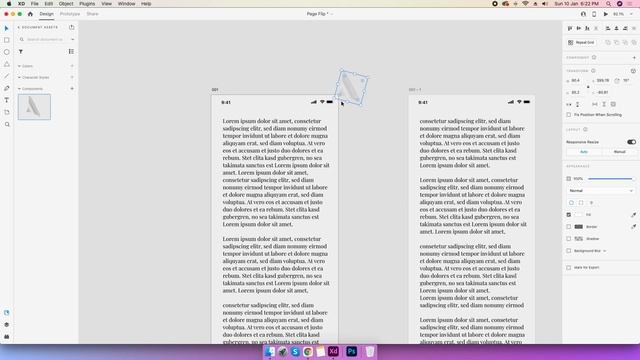Viewport: 640px width, 360px height.
Task: Click the Repeat Grid button
Action: (582, 42)
